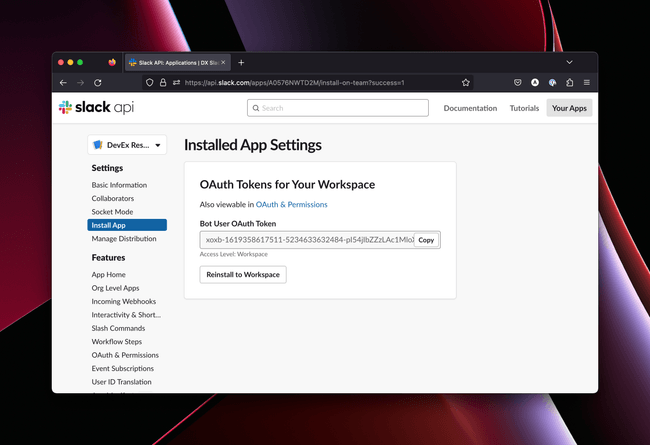650x445 pixels.
Task: Open the shield tracking protection icon
Action: pos(150,83)
